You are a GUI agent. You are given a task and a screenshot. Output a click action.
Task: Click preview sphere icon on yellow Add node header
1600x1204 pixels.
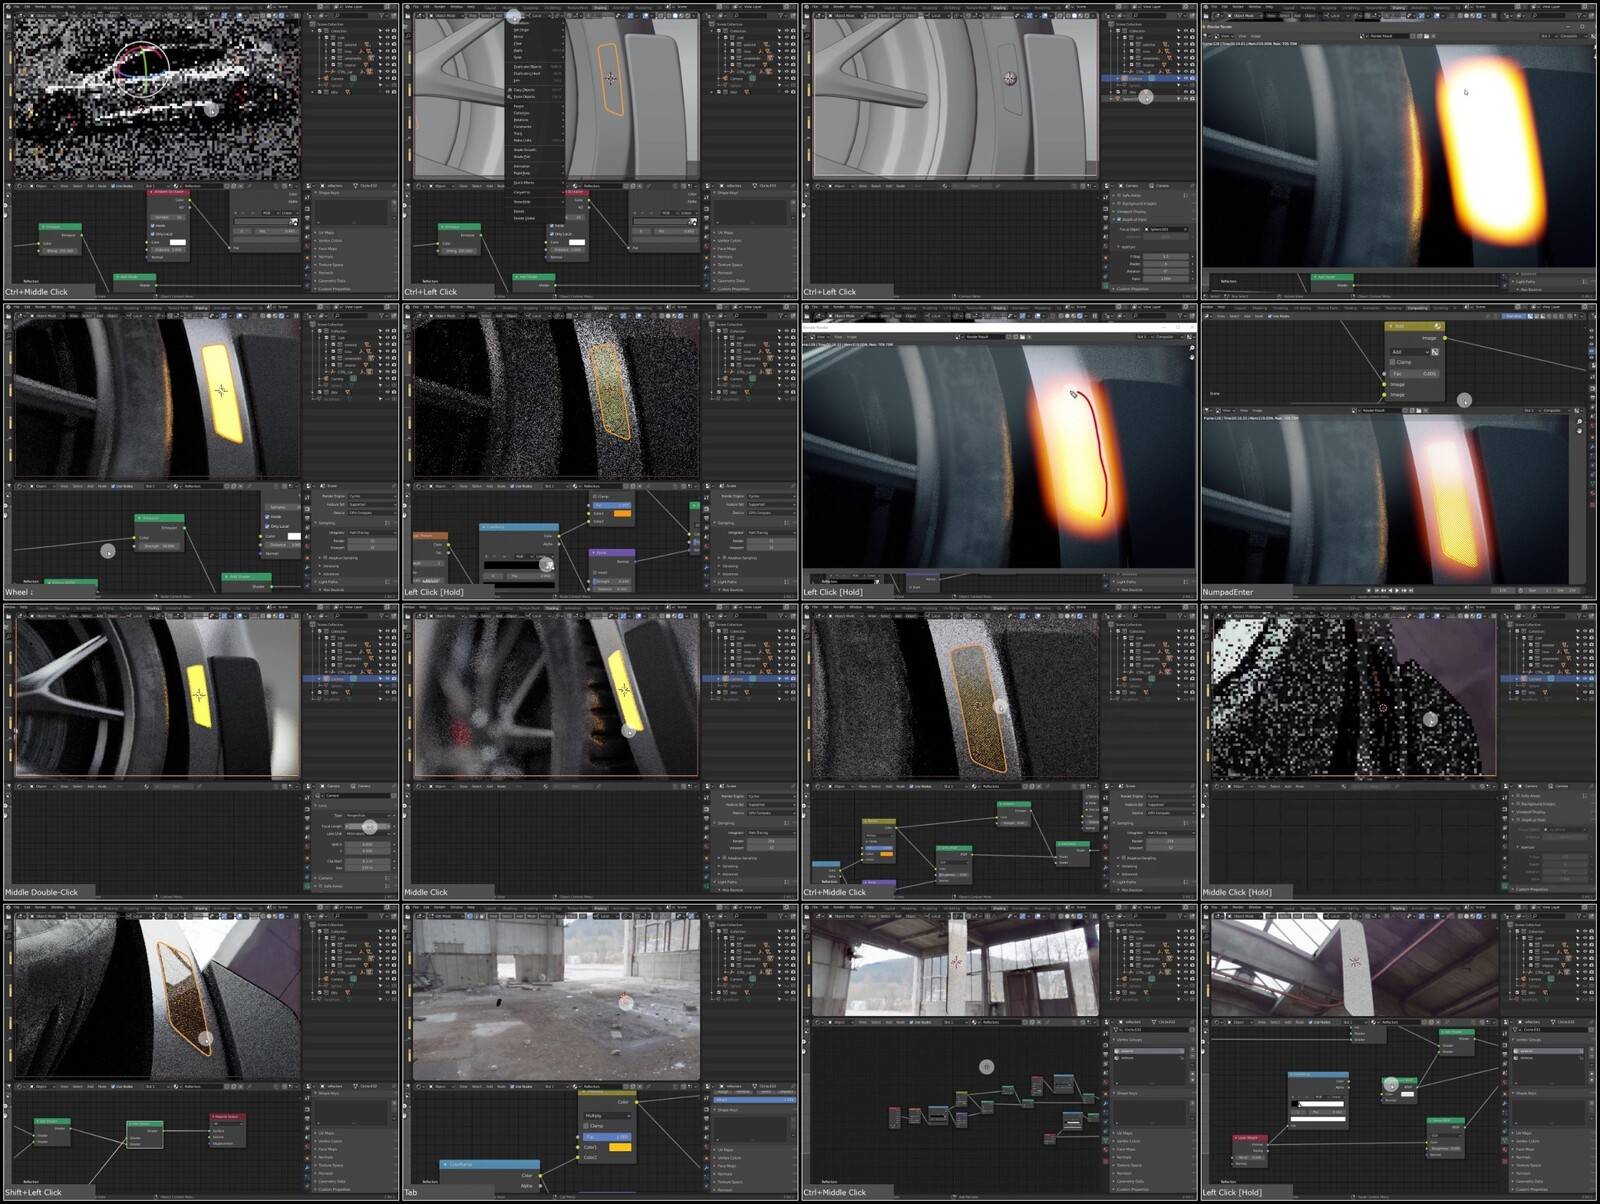click(x=1437, y=326)
